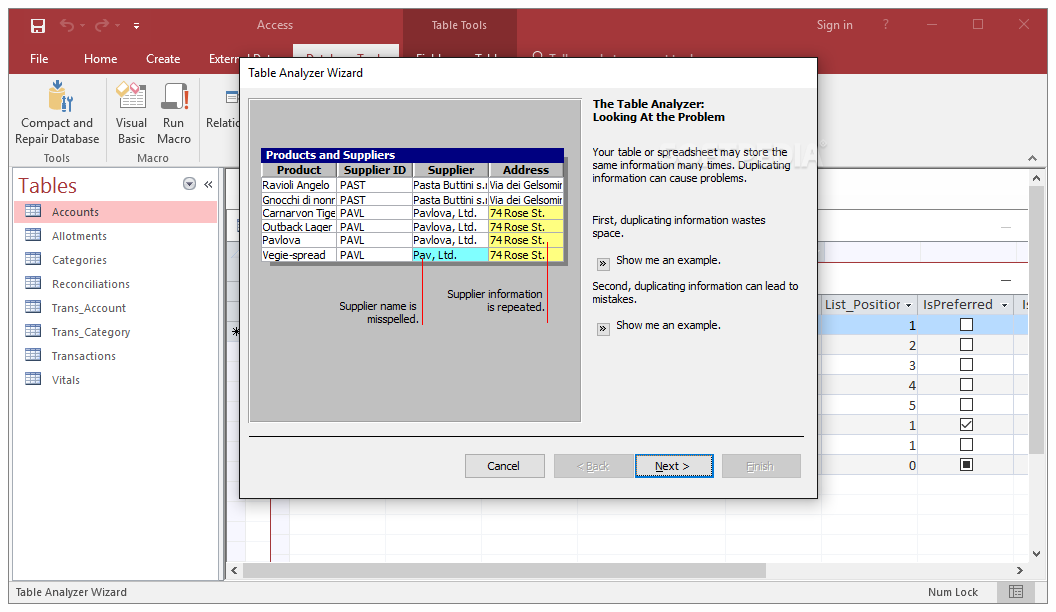Toggle IsPreferred checkbox in List_Position 3 row
The image size is (1056, 612).
point(966,365)
